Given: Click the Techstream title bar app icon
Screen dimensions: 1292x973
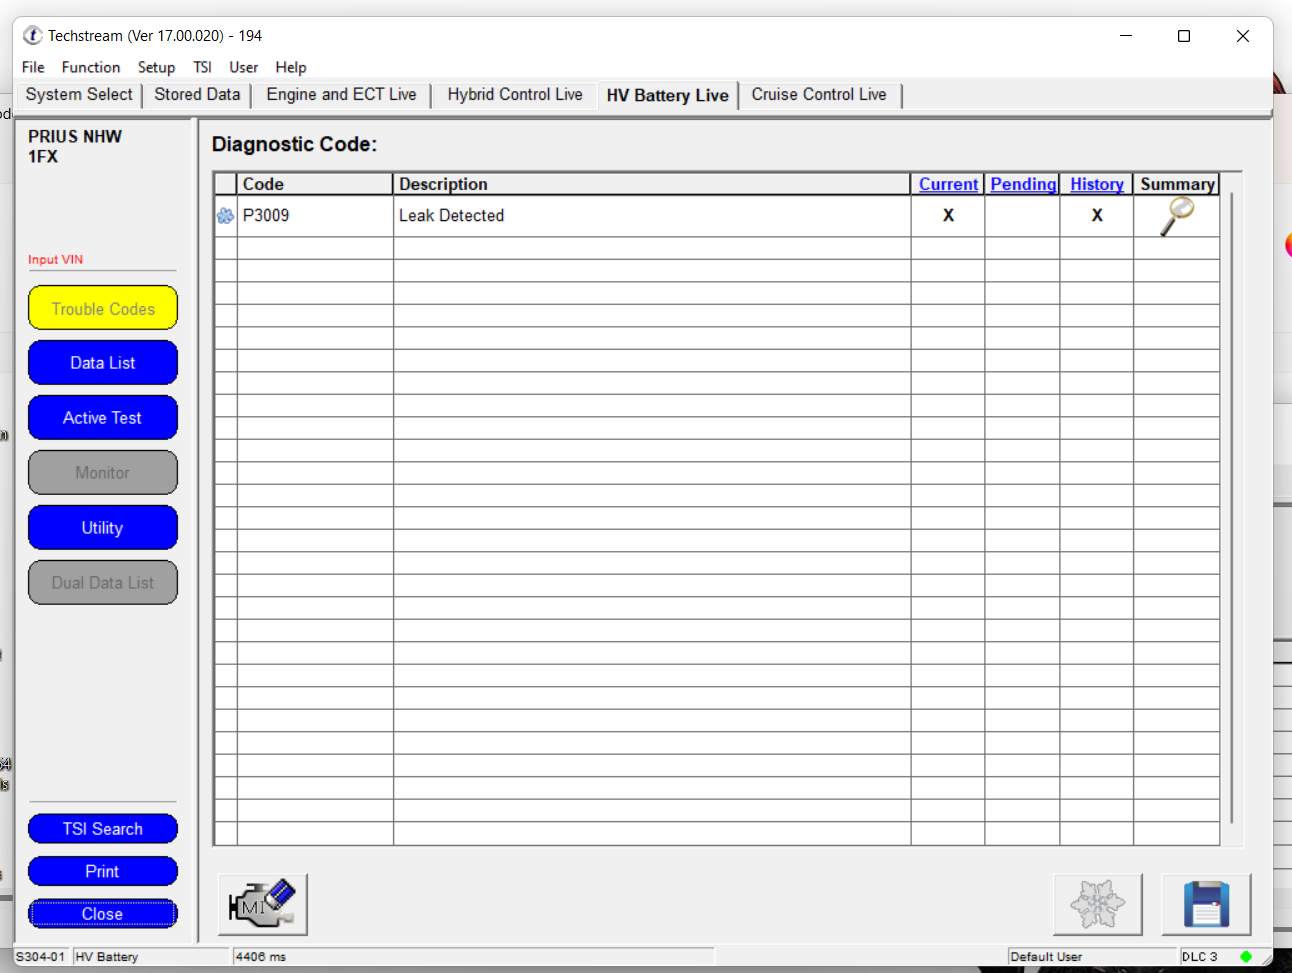Looking at the screenshot, I should pyautogui.click(x=33, y=35).
